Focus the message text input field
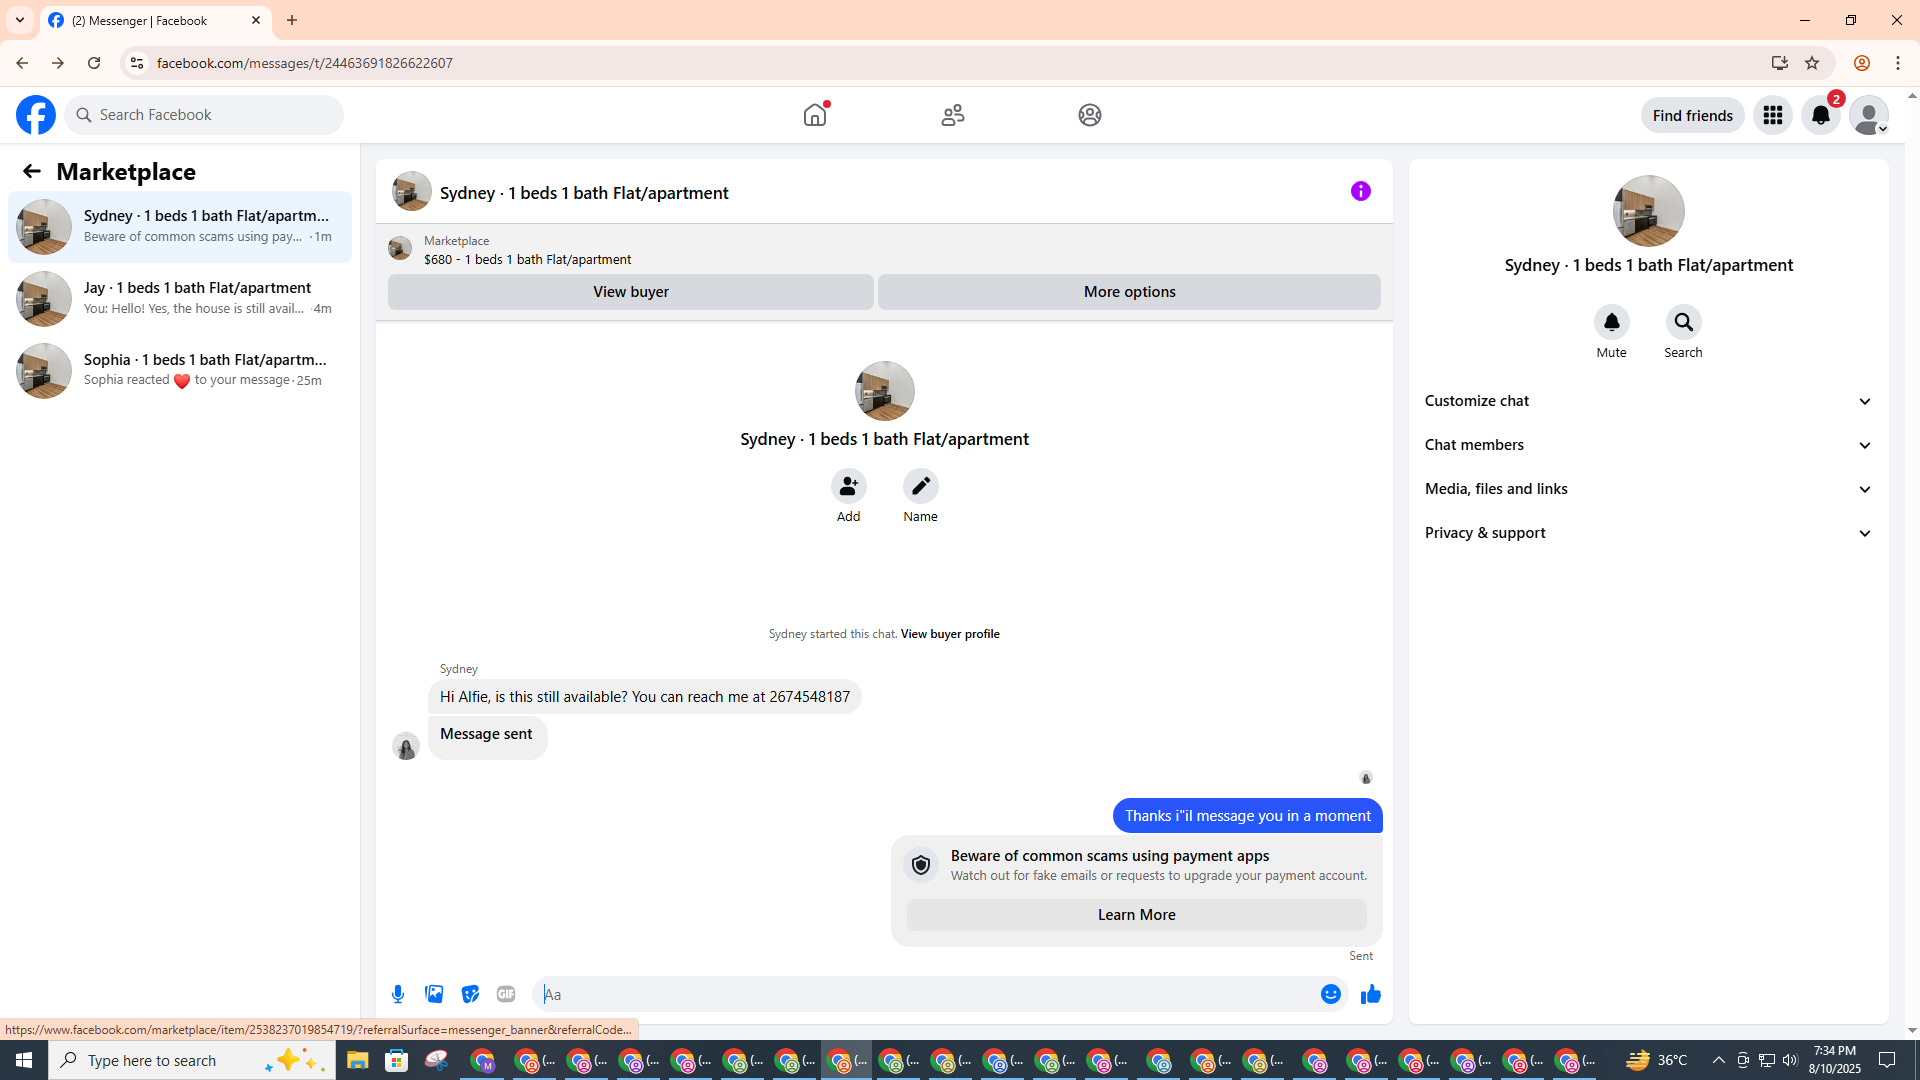This screenshot has width=1920, height=1080. (x=925, y=994)
